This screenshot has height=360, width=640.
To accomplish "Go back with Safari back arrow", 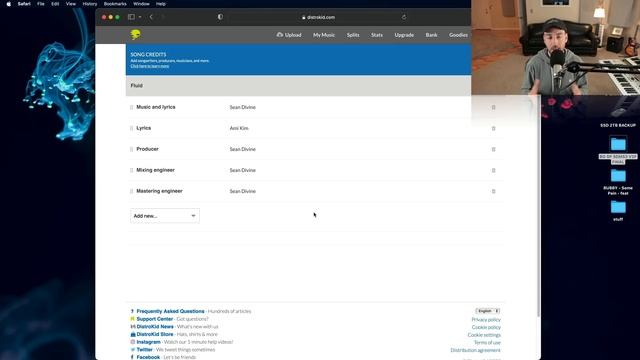I will pyautogui.click(x=151, y=17).
